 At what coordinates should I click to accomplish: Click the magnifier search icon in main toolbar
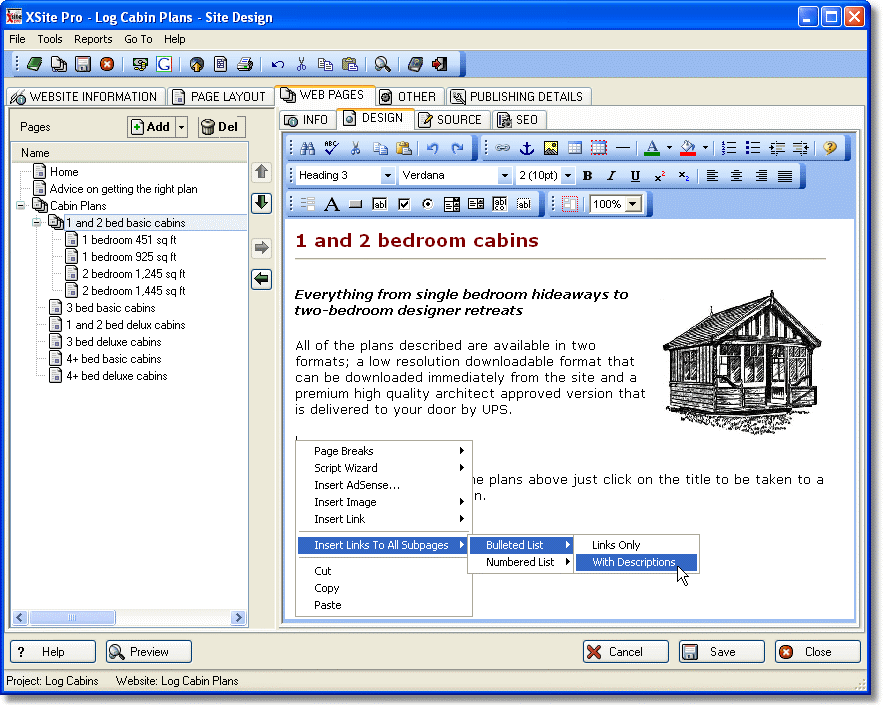pos(382,64)
